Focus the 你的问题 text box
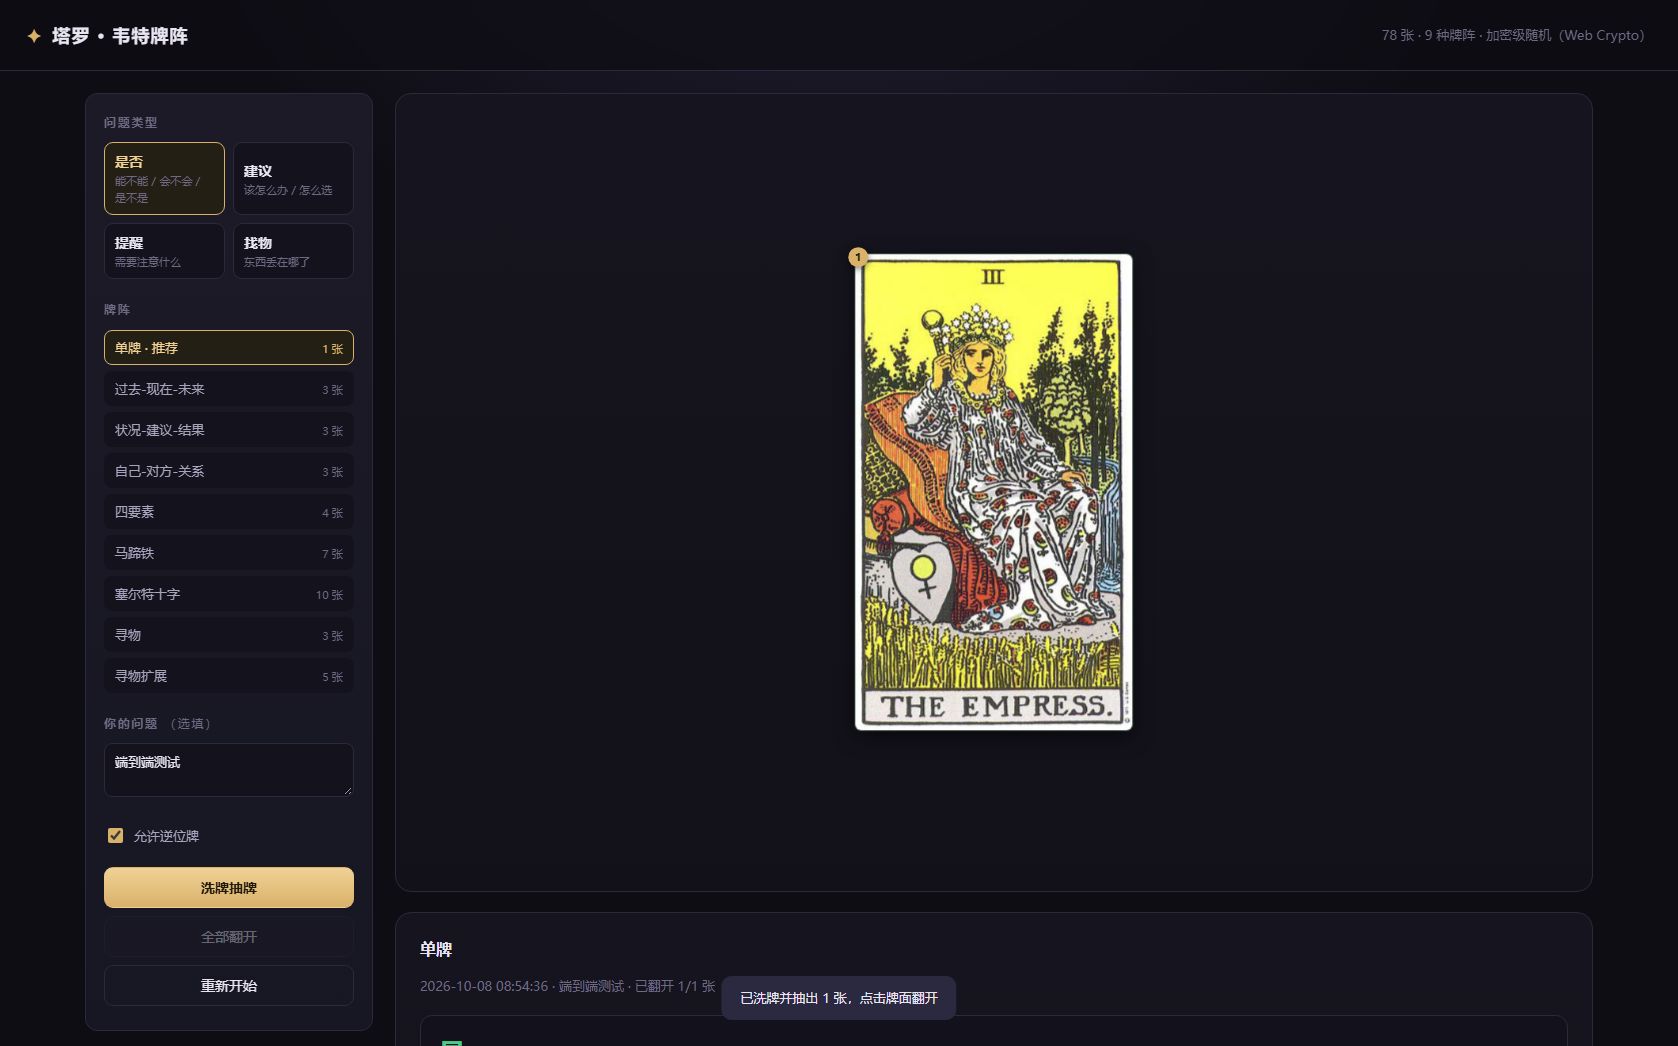The image size is (1678, 1046). point(229,770)
